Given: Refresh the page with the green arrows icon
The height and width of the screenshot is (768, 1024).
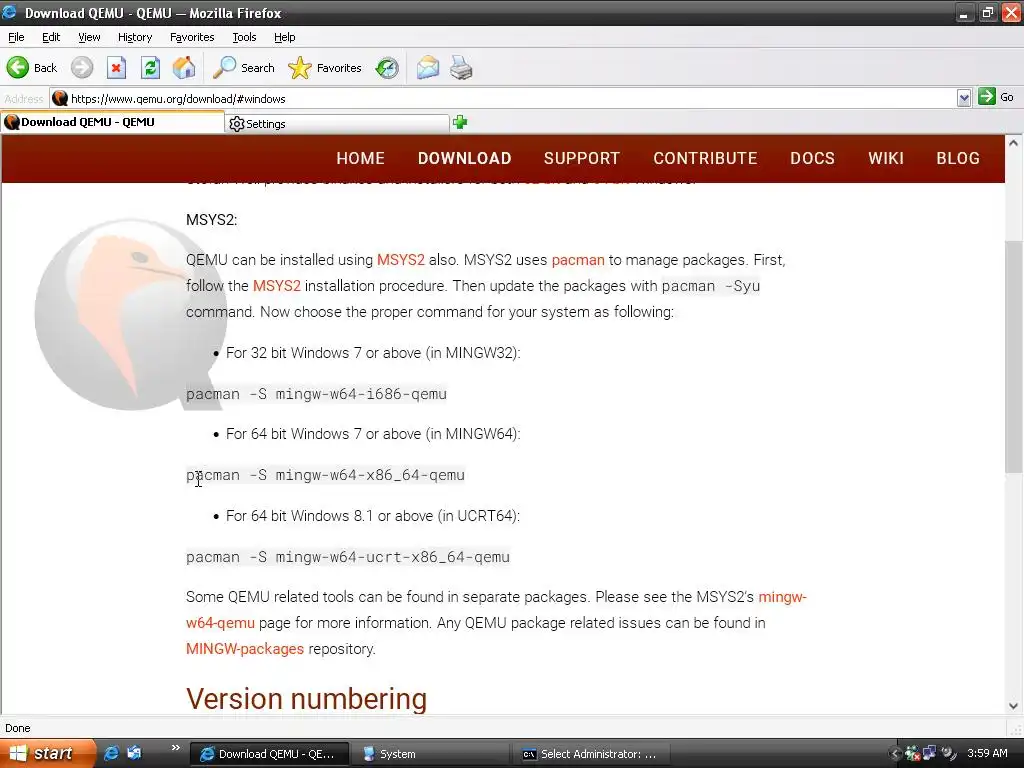Looking at the screenshot, I should click(x=150, y=68).
